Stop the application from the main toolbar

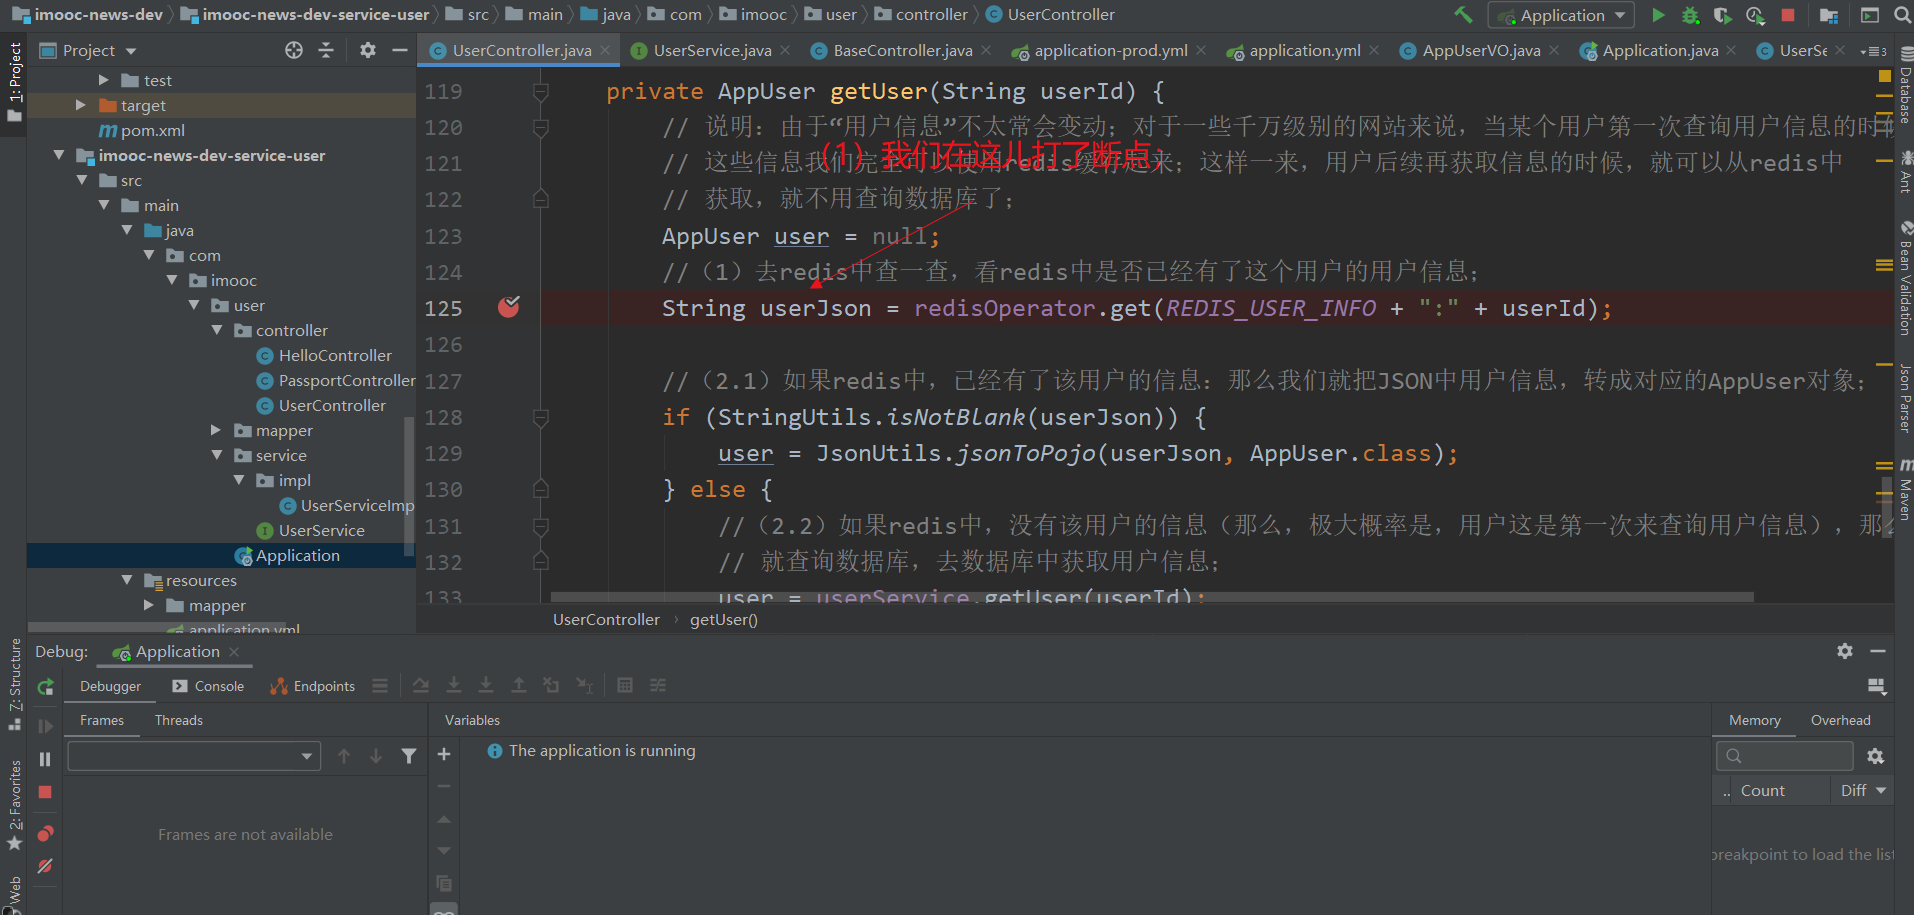[1788, 15]
